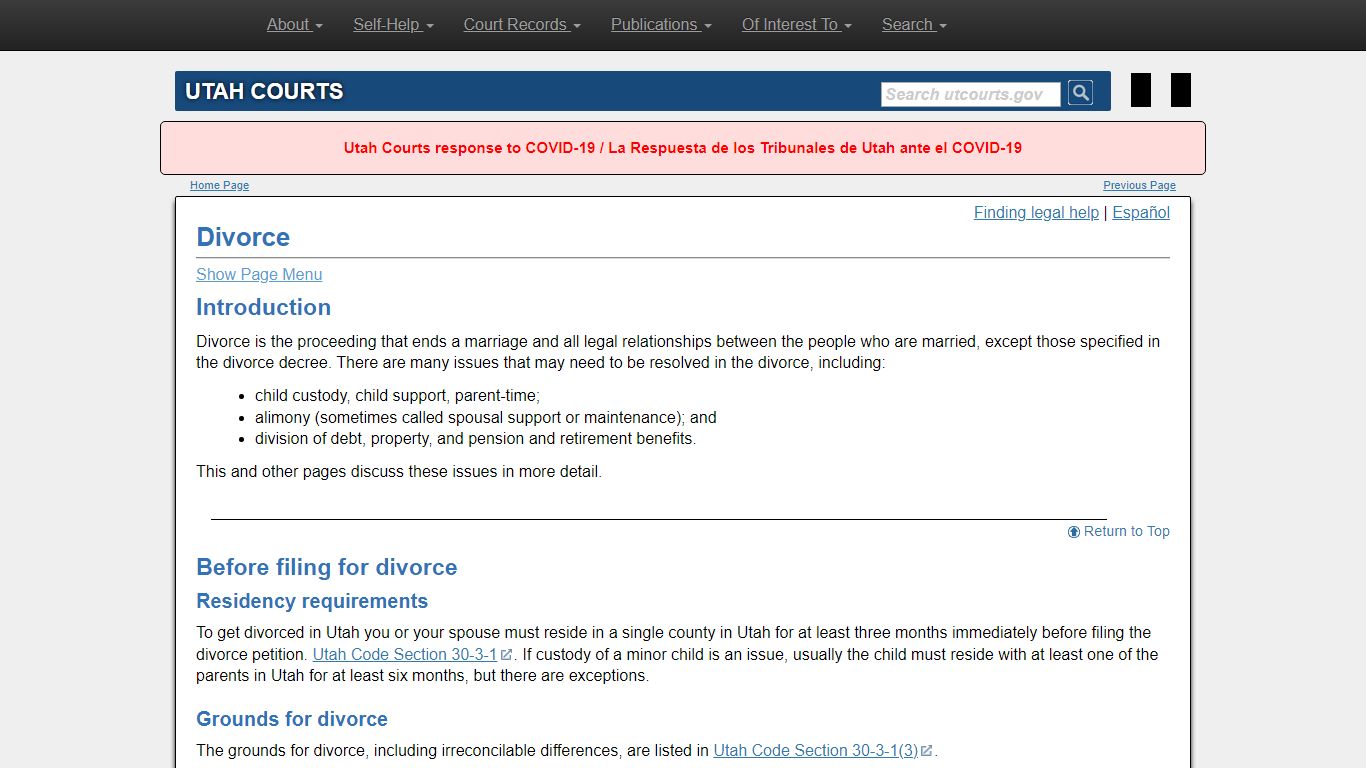Screen dimensions: 1366x768
Task: Expand the Self-Help dropdown menu
Action: [x=393, y=25]
